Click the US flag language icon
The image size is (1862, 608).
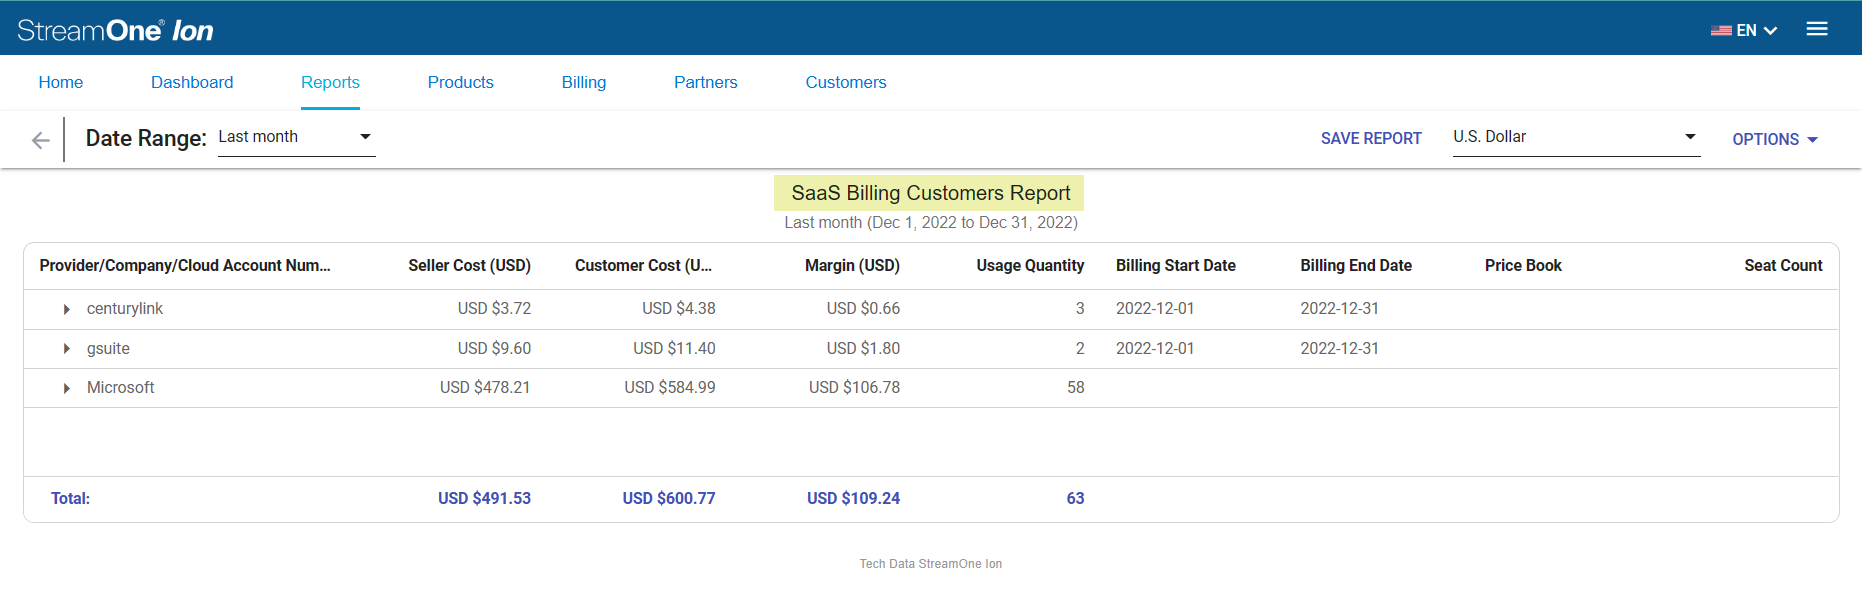[x=1721, y=30]
